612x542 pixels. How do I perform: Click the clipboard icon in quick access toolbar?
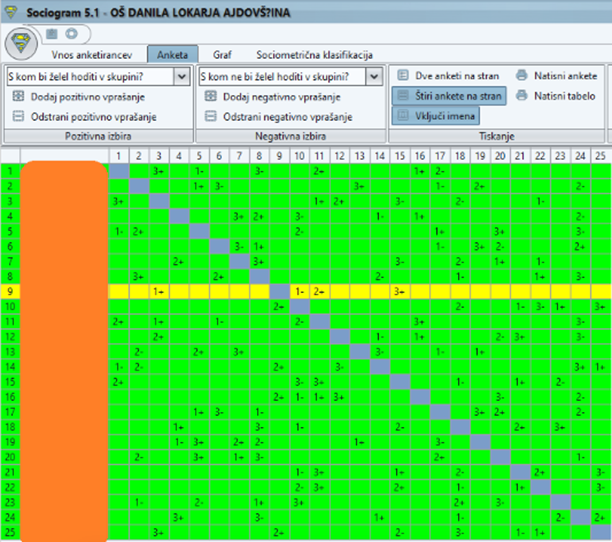tap(52, 34)
